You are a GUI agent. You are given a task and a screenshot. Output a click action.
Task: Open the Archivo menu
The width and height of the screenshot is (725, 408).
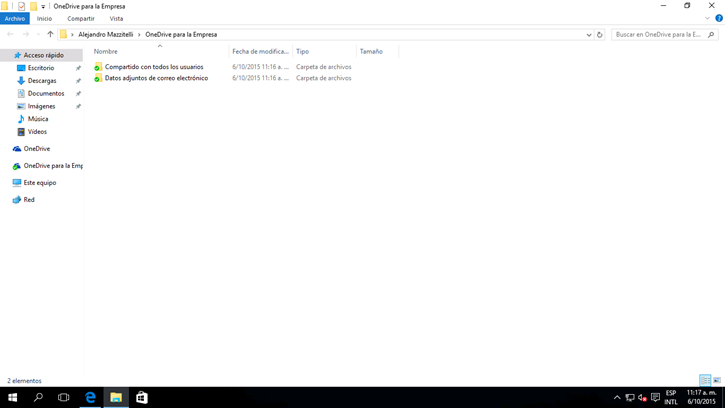(15, 18)
